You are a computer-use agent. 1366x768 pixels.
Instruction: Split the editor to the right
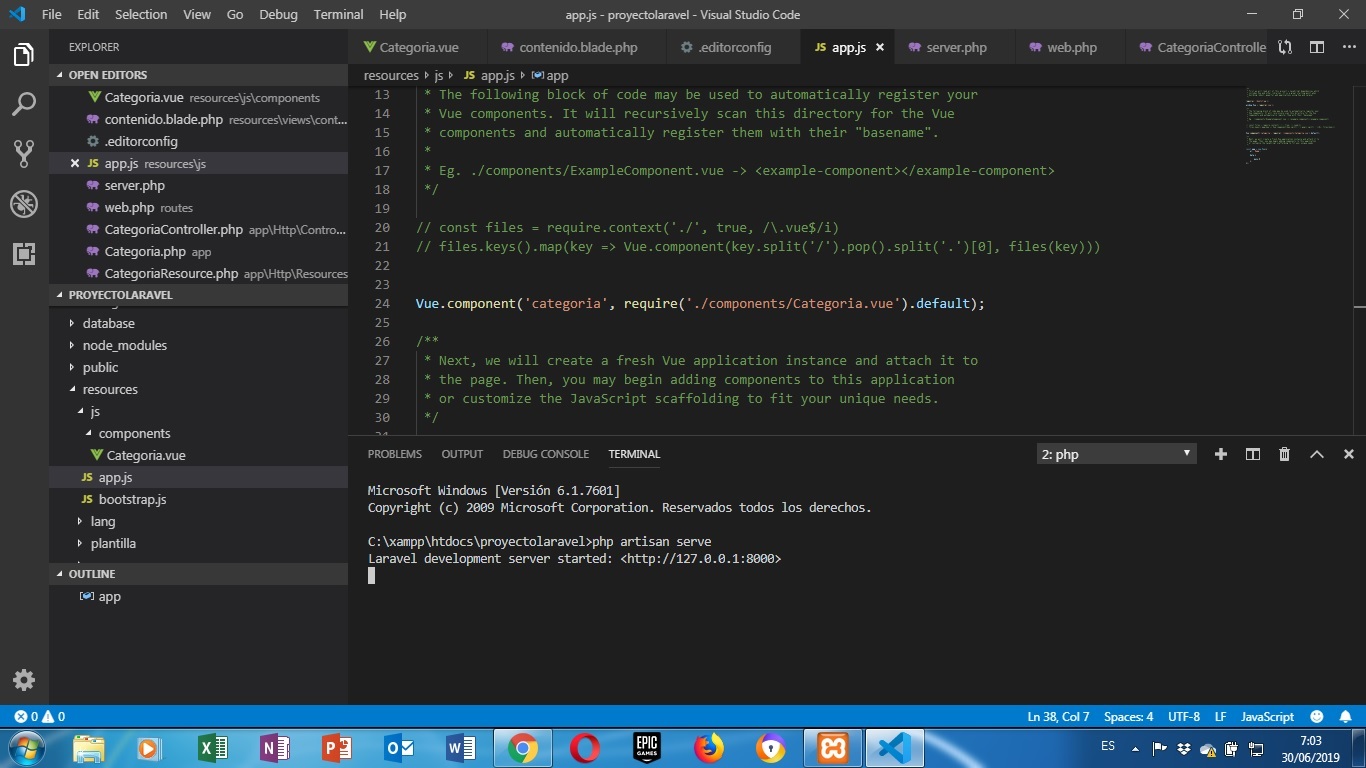[x=1317, y=47]
